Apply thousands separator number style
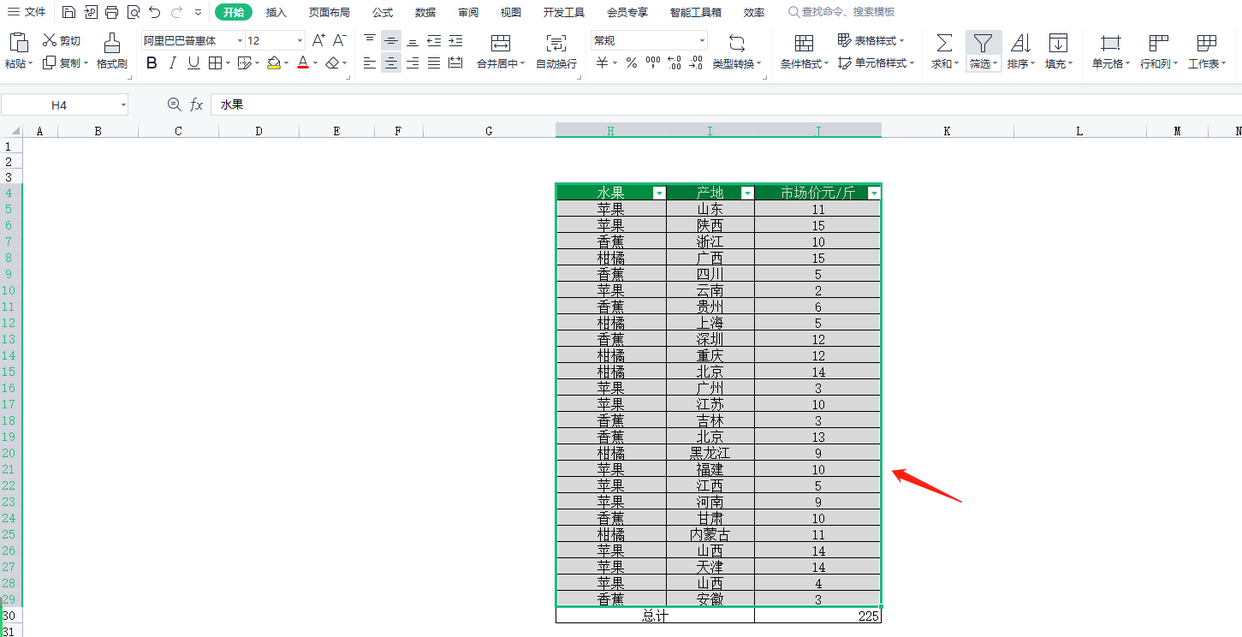Screen dimensions: 1242x637 pyautogui.click(x=653, y=63)
